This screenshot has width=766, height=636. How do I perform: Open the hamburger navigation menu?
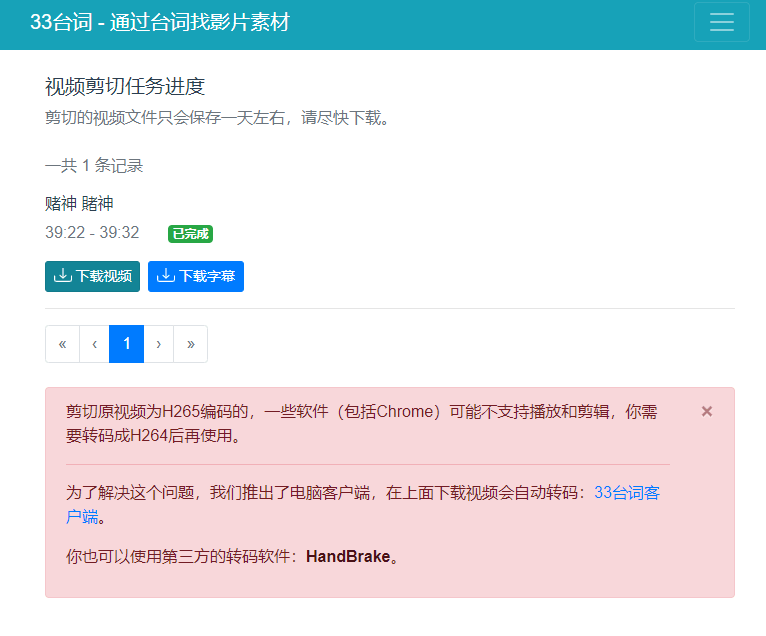pyautogui.click(x=721, y=23)
